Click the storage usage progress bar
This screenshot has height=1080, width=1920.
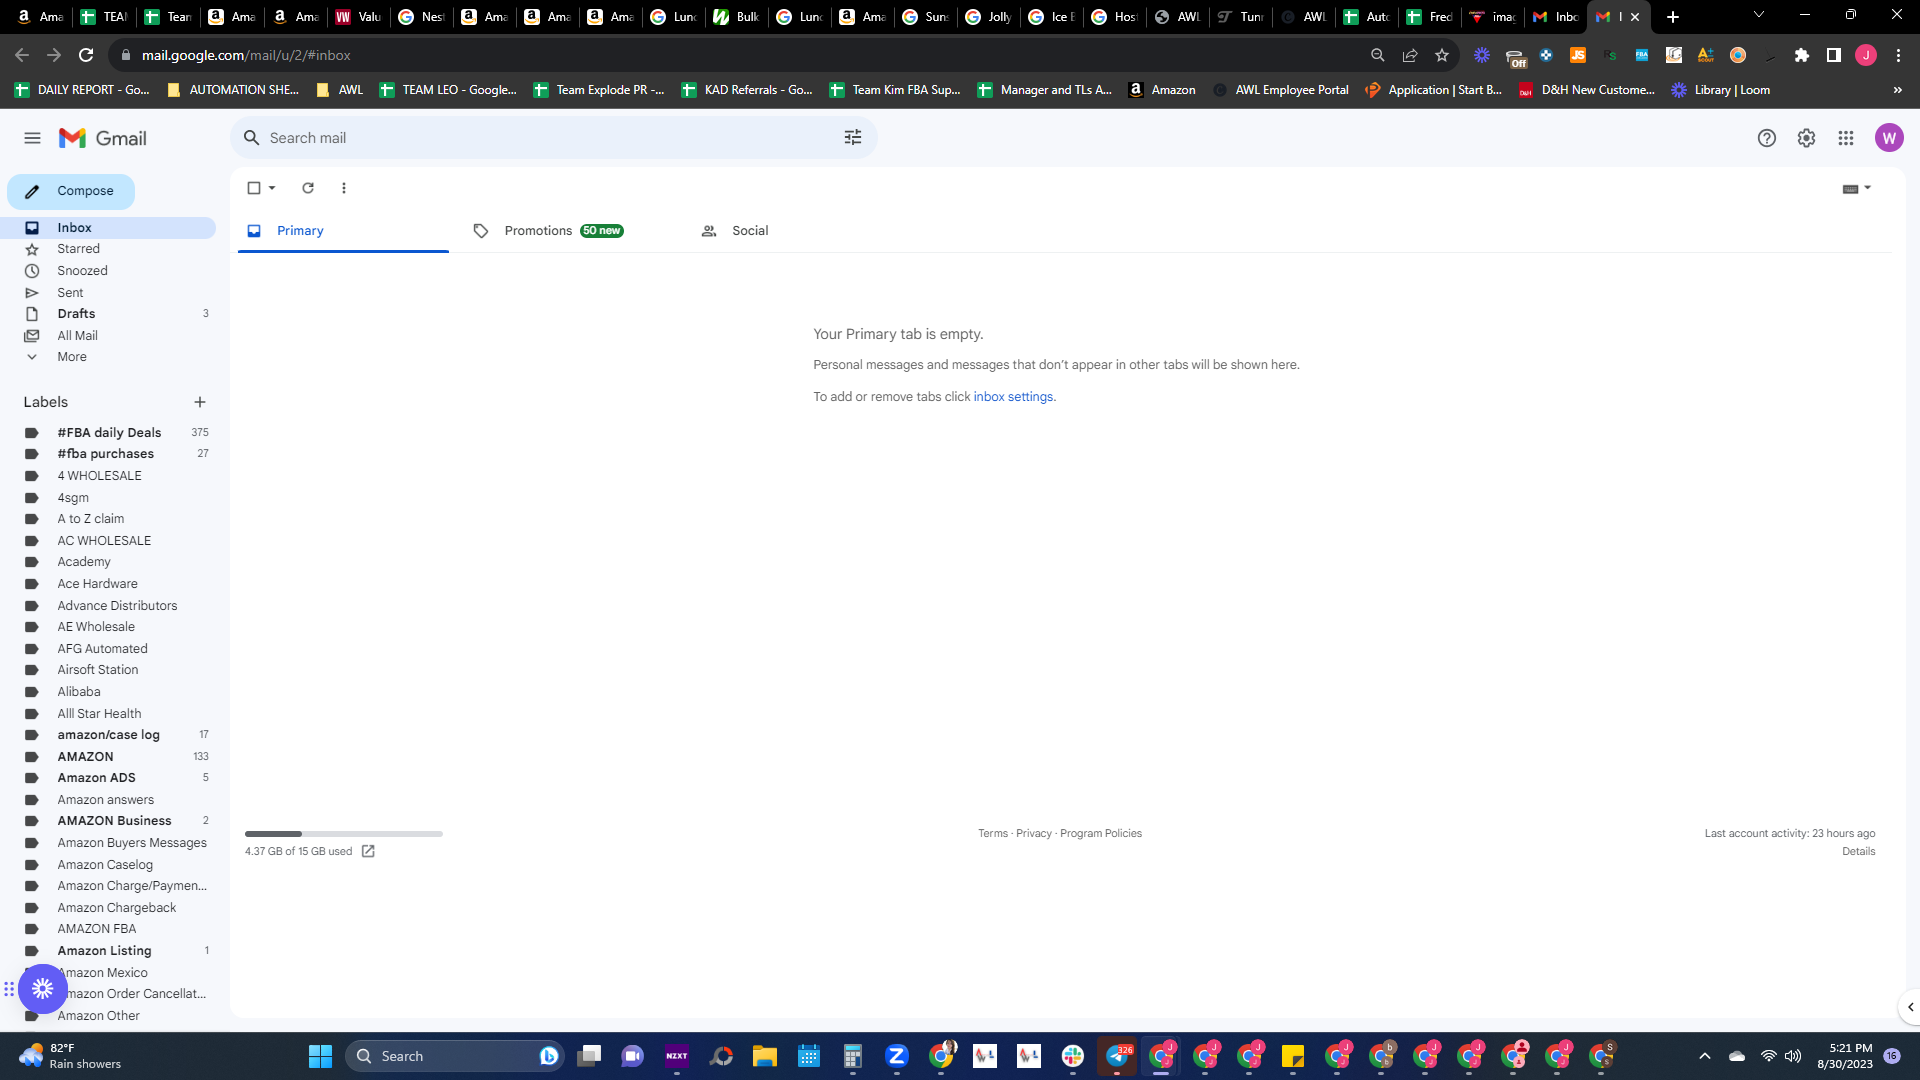[x=344, y=834]
